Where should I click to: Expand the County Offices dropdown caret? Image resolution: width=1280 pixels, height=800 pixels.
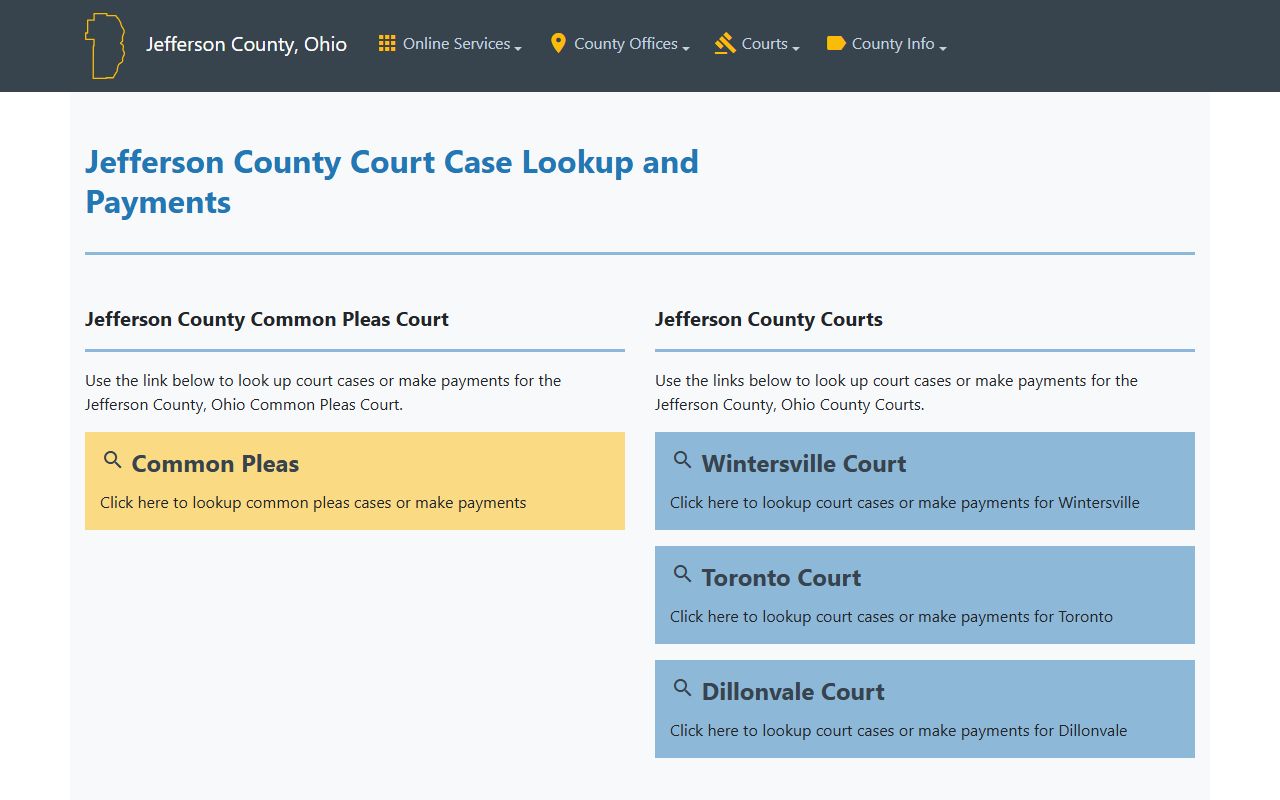click(686, 47)
